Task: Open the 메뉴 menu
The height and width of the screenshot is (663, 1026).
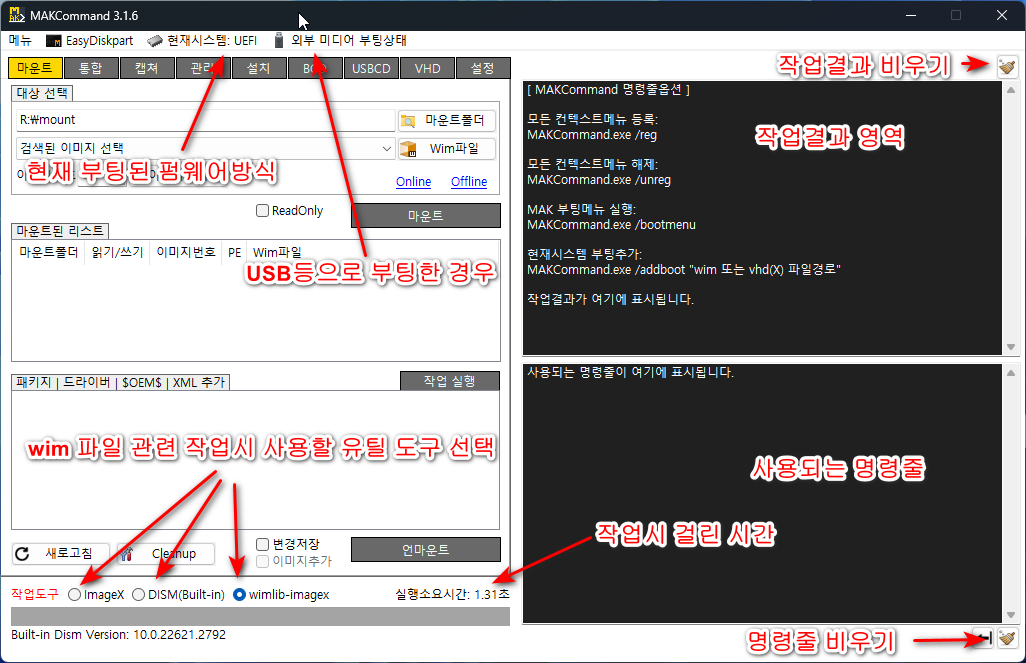Action: [x=20, y=41]
